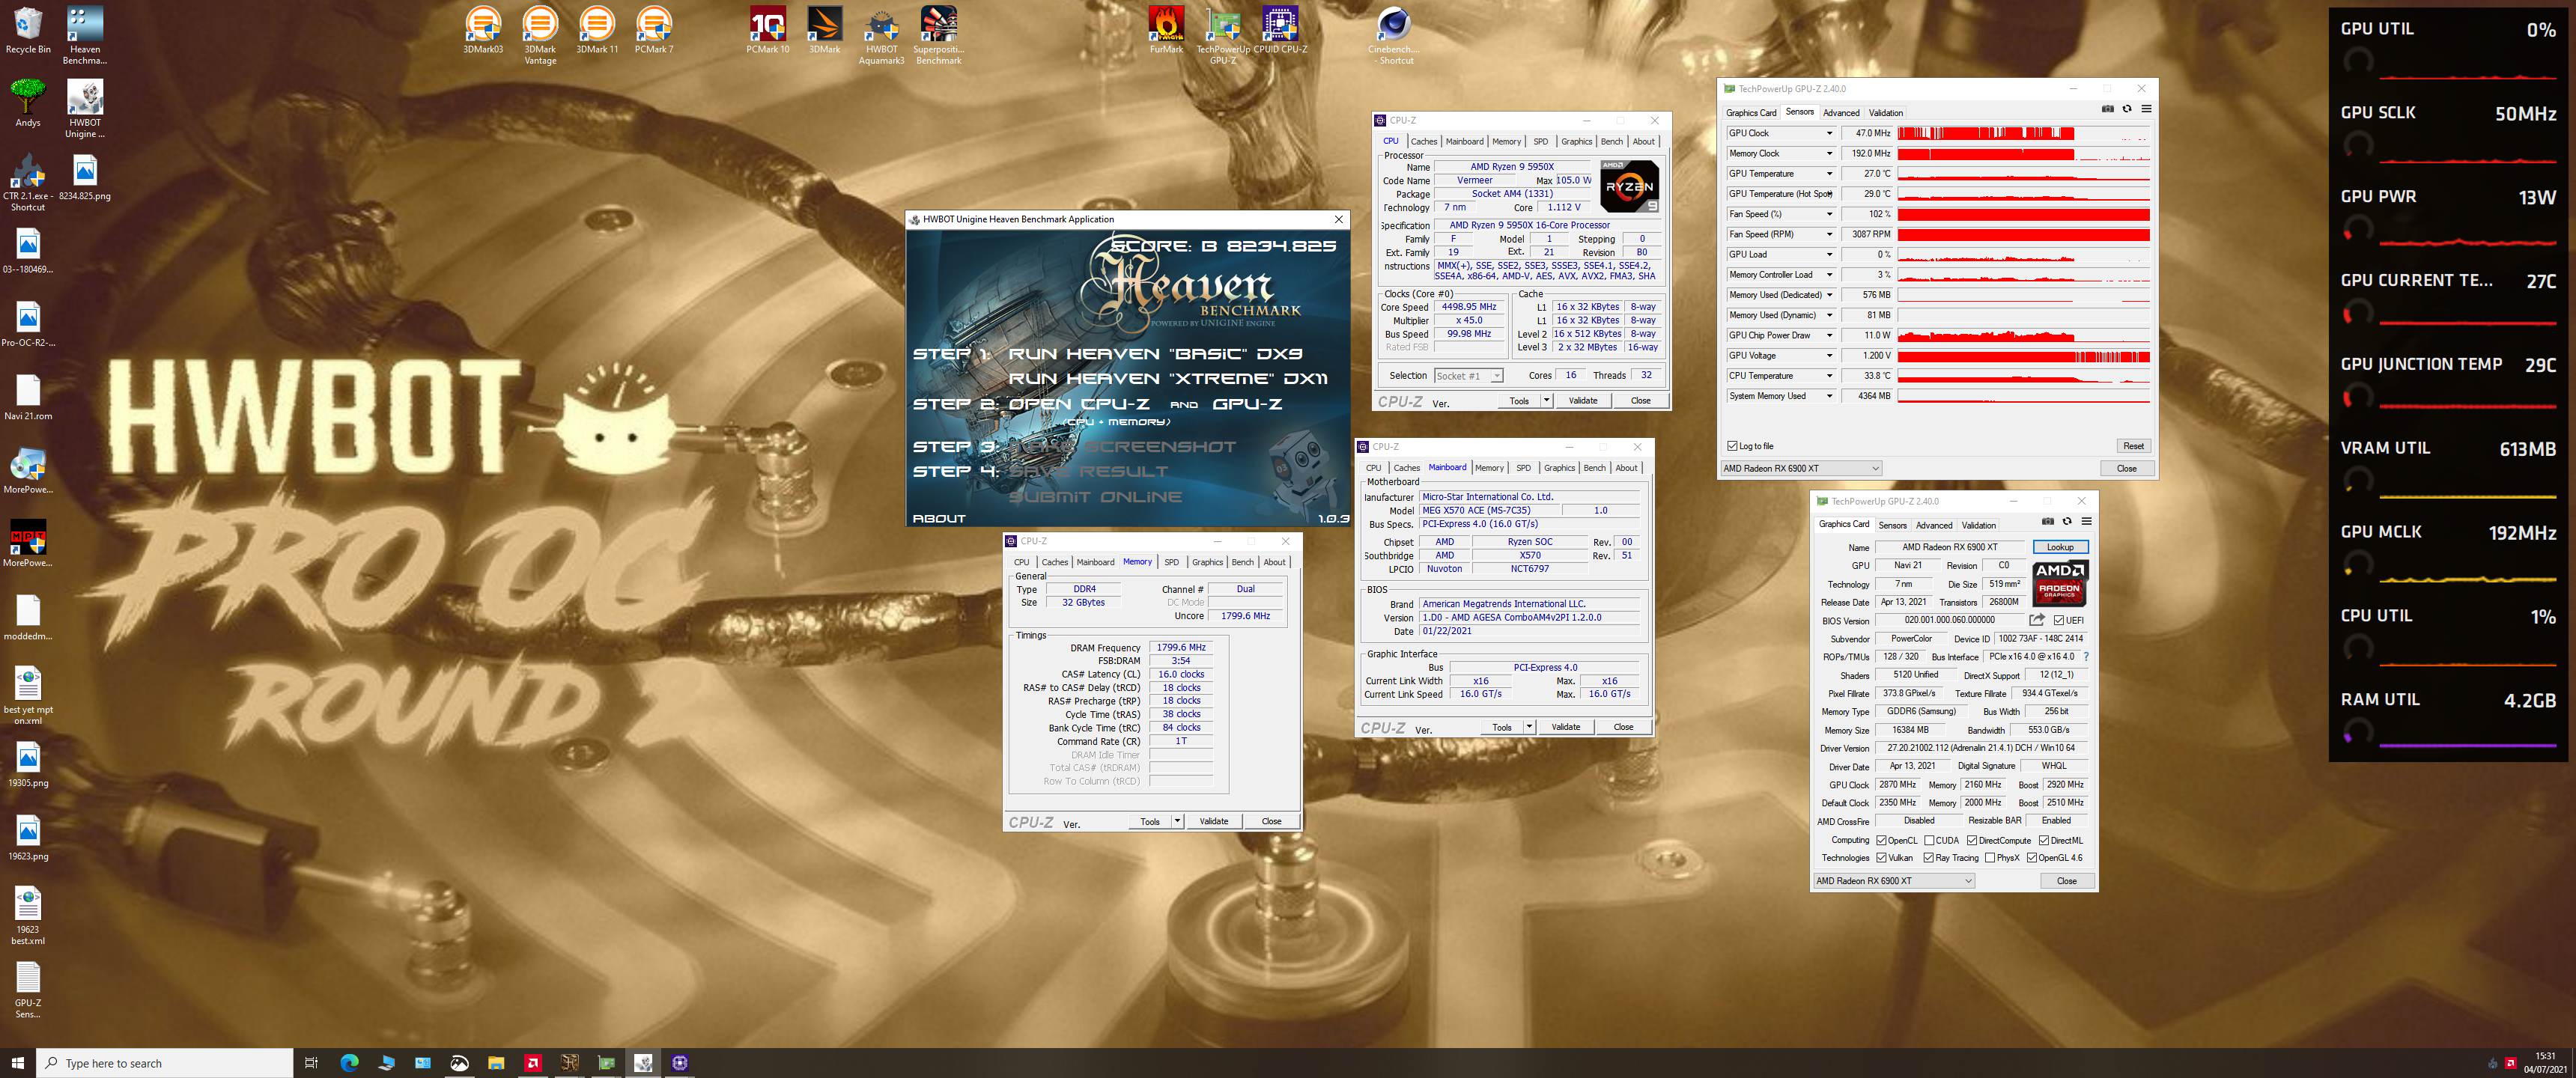Click the Windows Start button

pos(17,1062)
